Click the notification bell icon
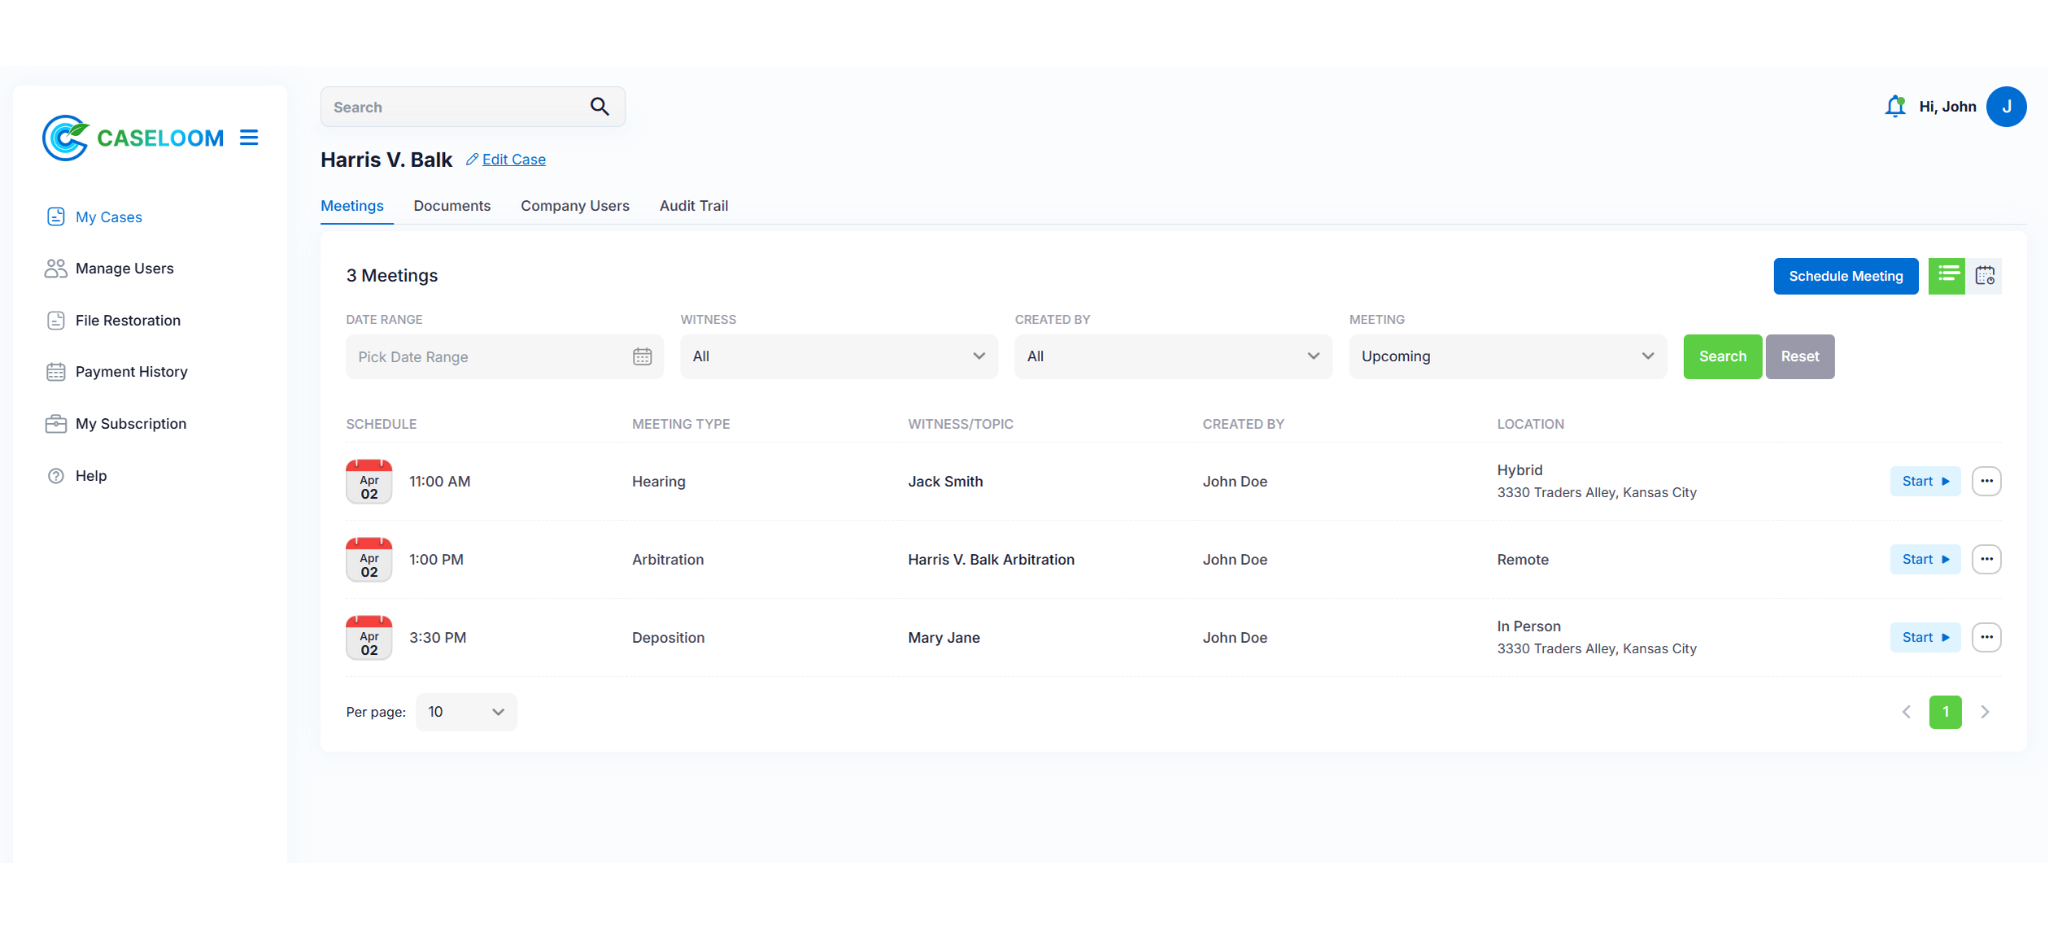The height and width of the screenshot is (928, 2048). coord(1894,107)
